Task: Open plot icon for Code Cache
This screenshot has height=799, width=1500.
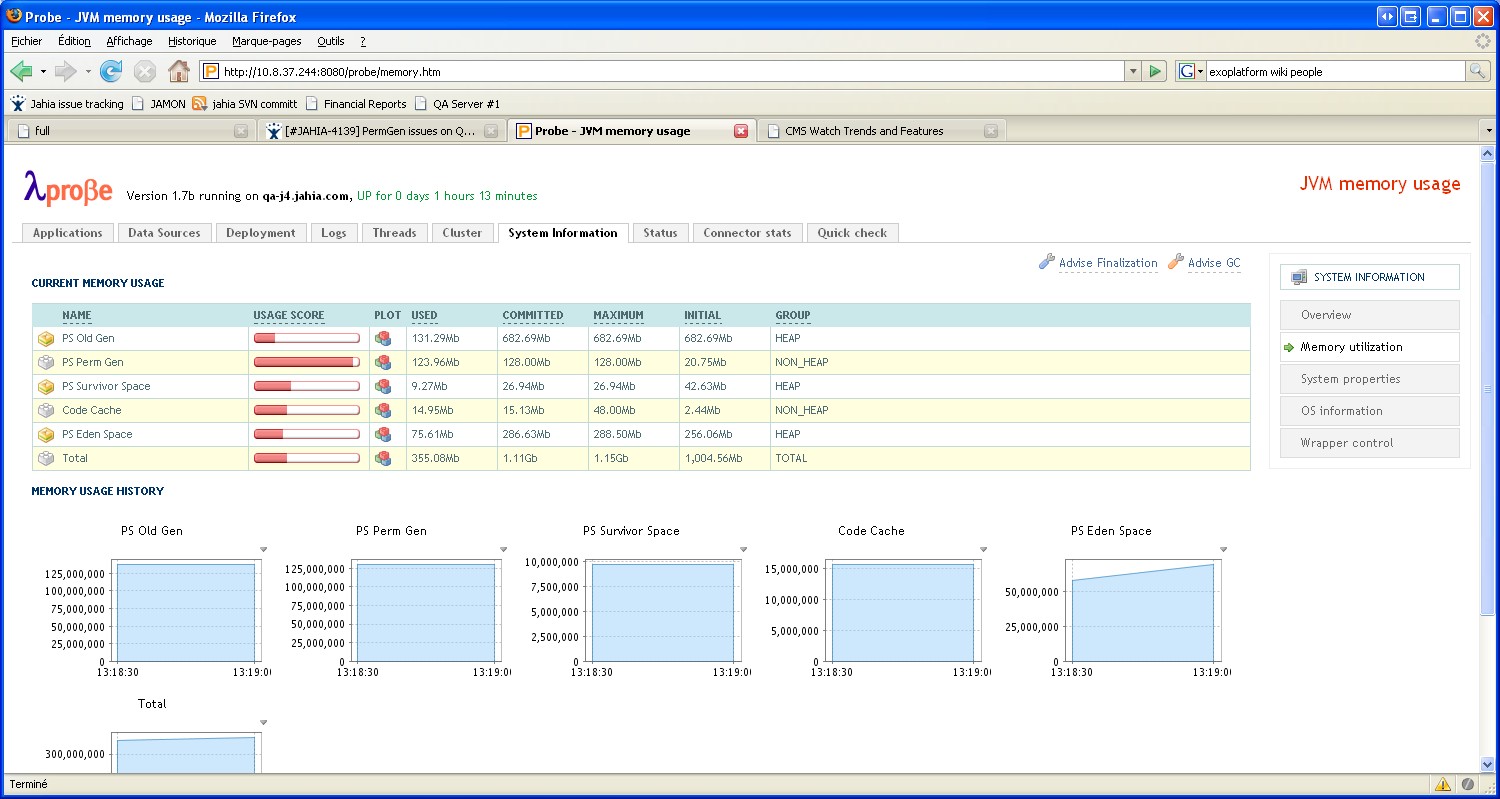Action: (x=383, y=410)
